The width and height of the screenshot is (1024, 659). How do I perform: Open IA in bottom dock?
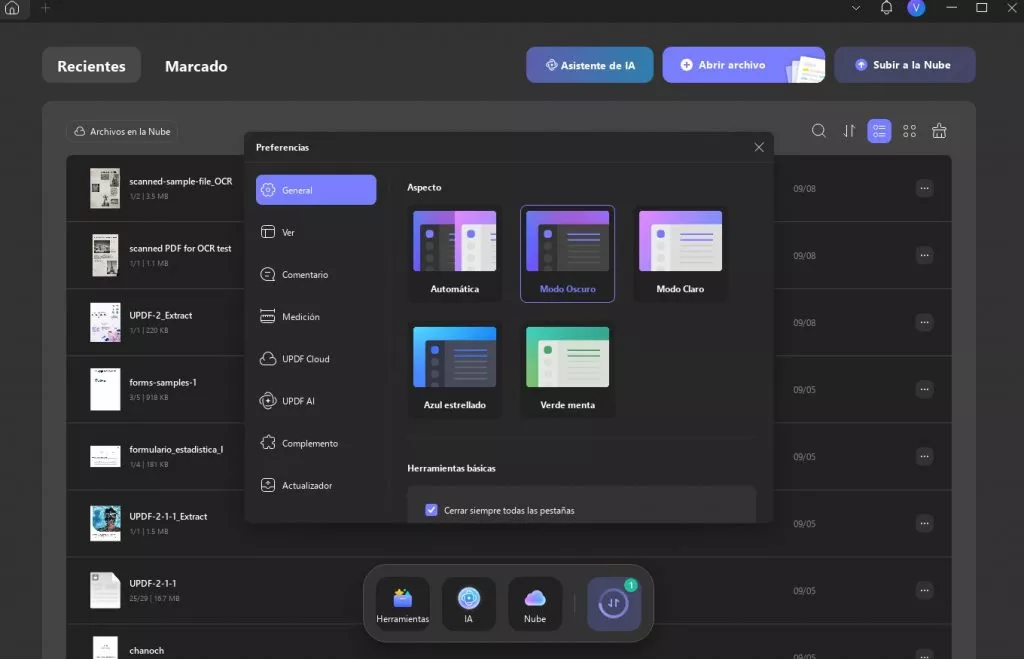click(x=469, y=603)
